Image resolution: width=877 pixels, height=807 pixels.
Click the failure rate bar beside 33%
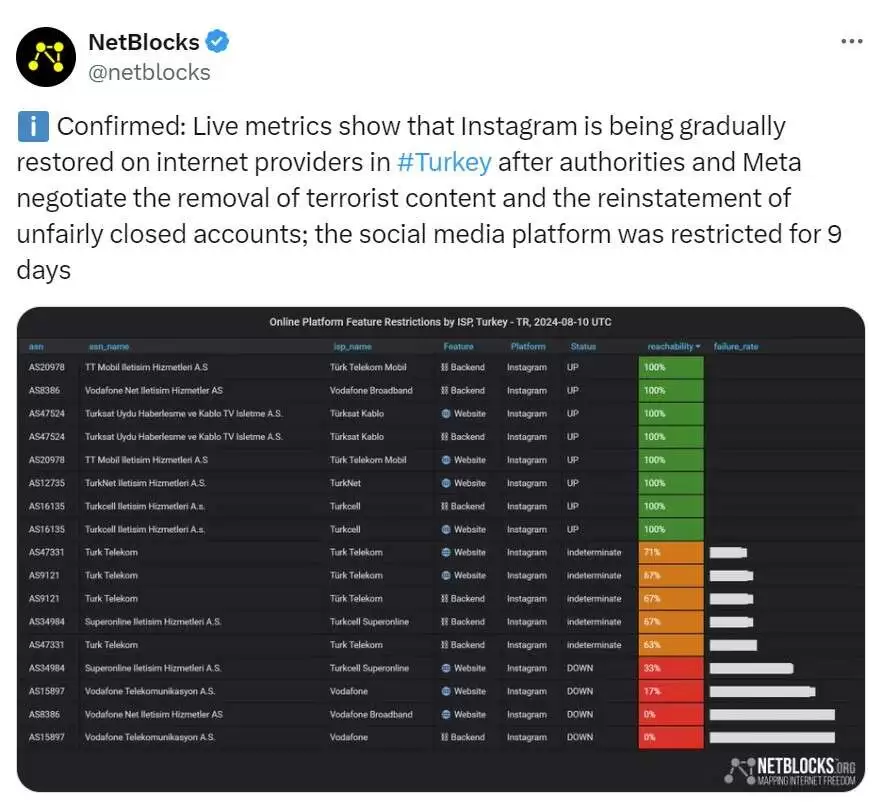click(751, 668)
